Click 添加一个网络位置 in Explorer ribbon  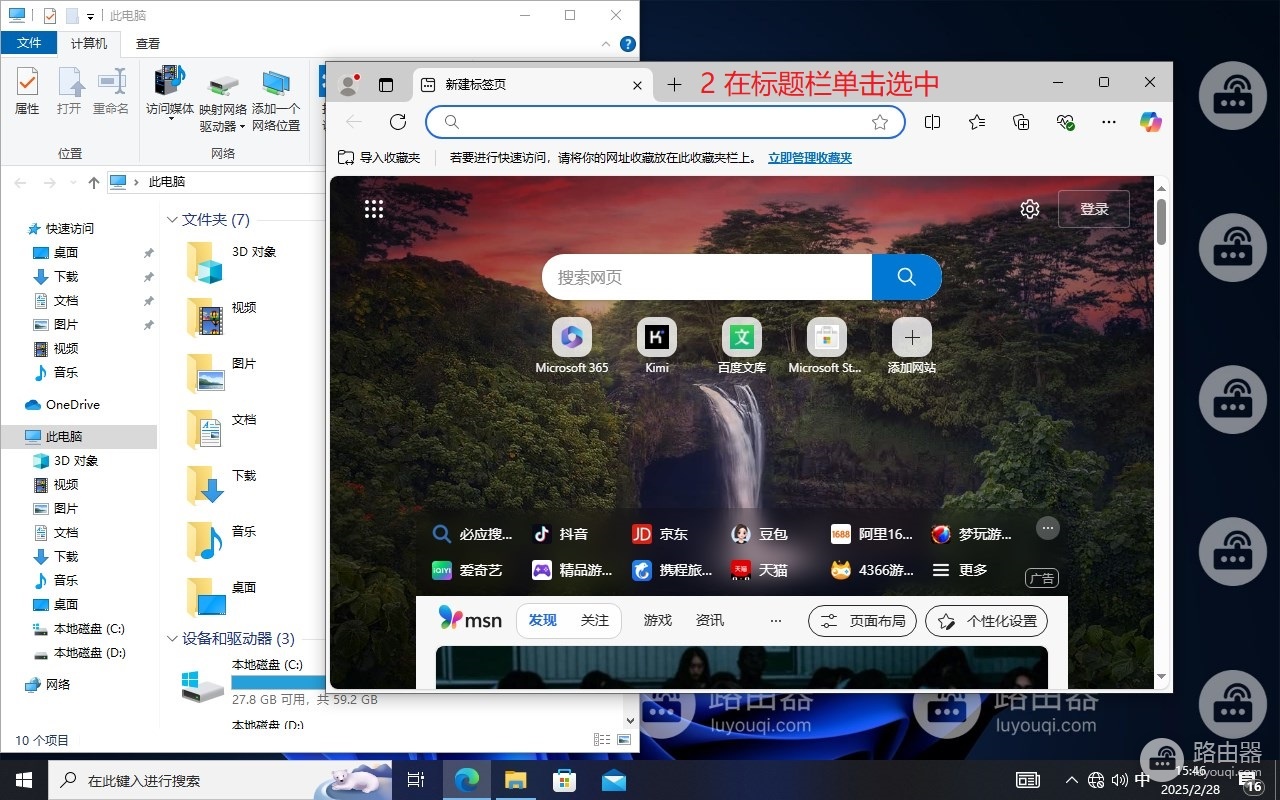pyautogui.click(x=276, y=101)
